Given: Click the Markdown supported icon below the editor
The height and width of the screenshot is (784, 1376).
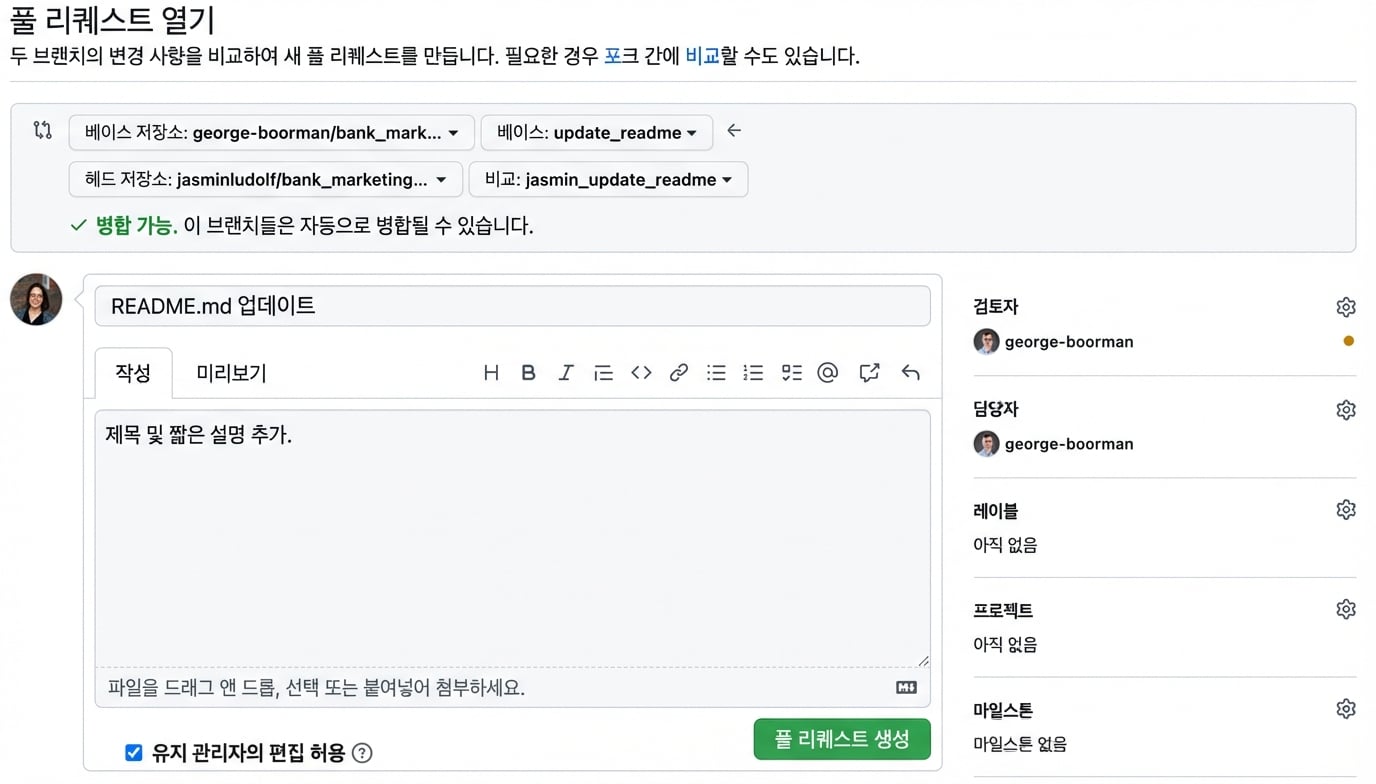Looking at the screenshot, I should coord(906,687).
